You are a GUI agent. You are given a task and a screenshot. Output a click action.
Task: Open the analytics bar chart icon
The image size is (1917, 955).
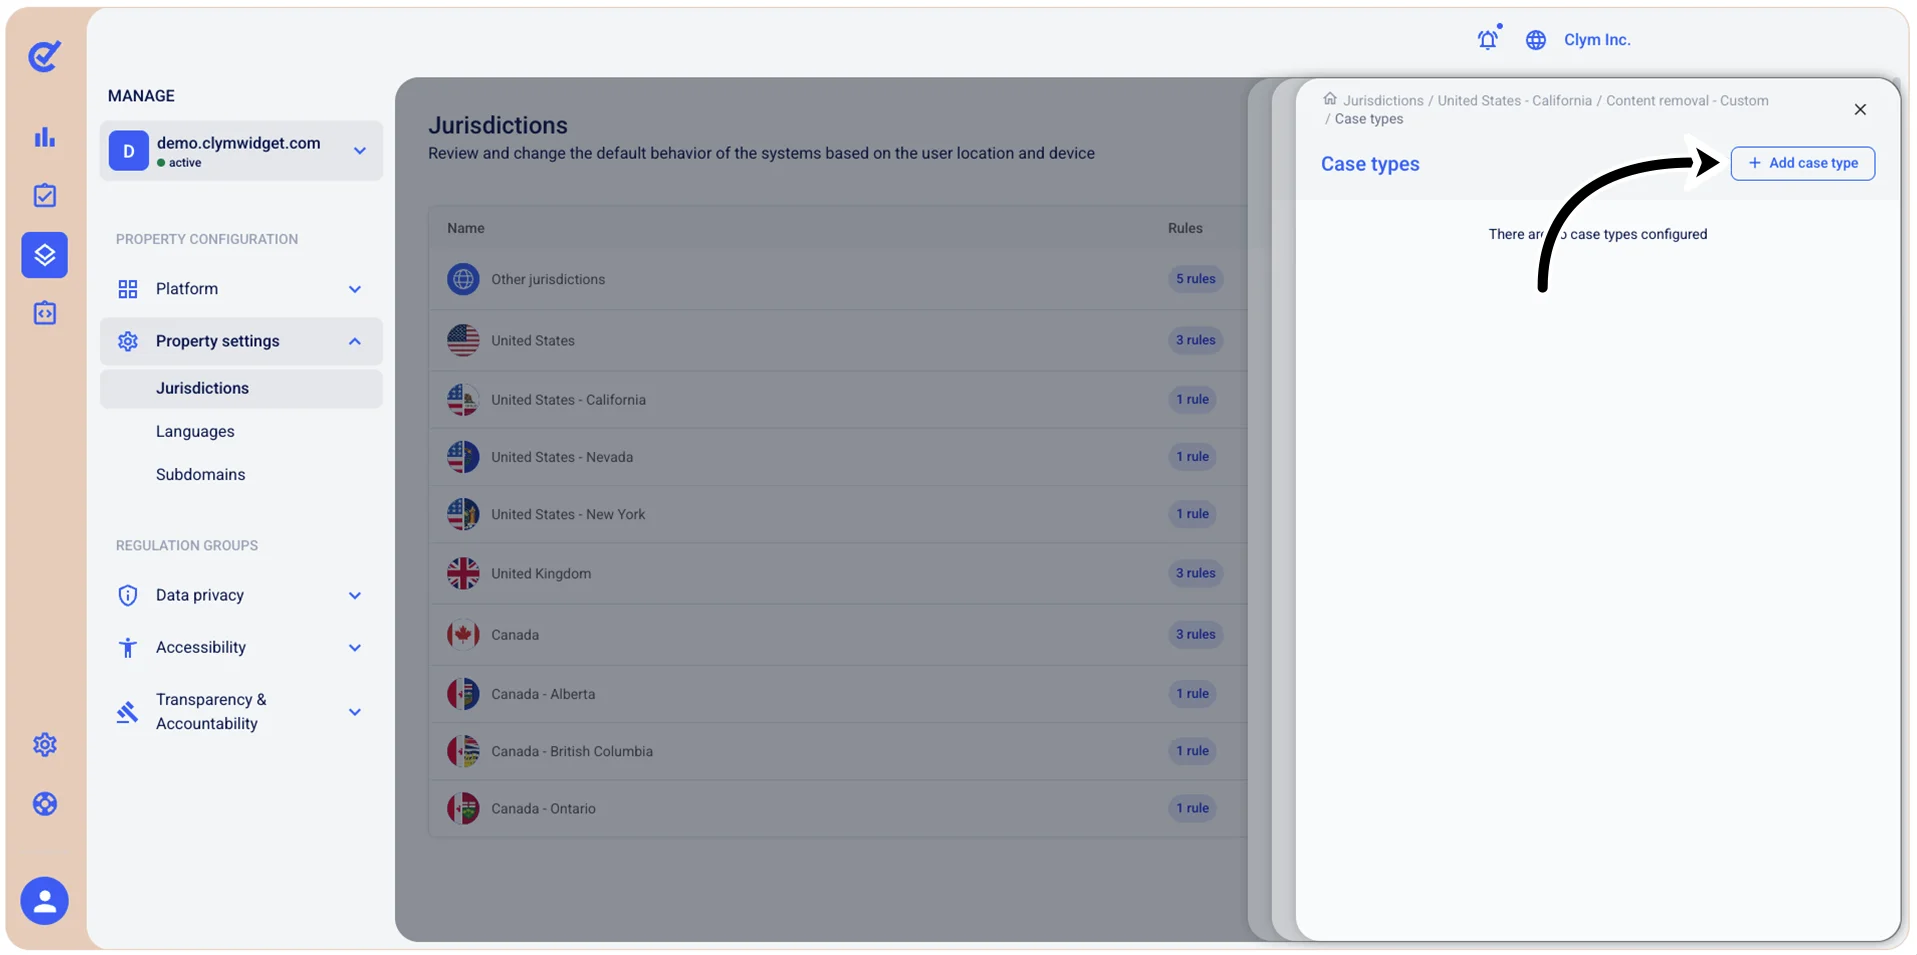45,137
